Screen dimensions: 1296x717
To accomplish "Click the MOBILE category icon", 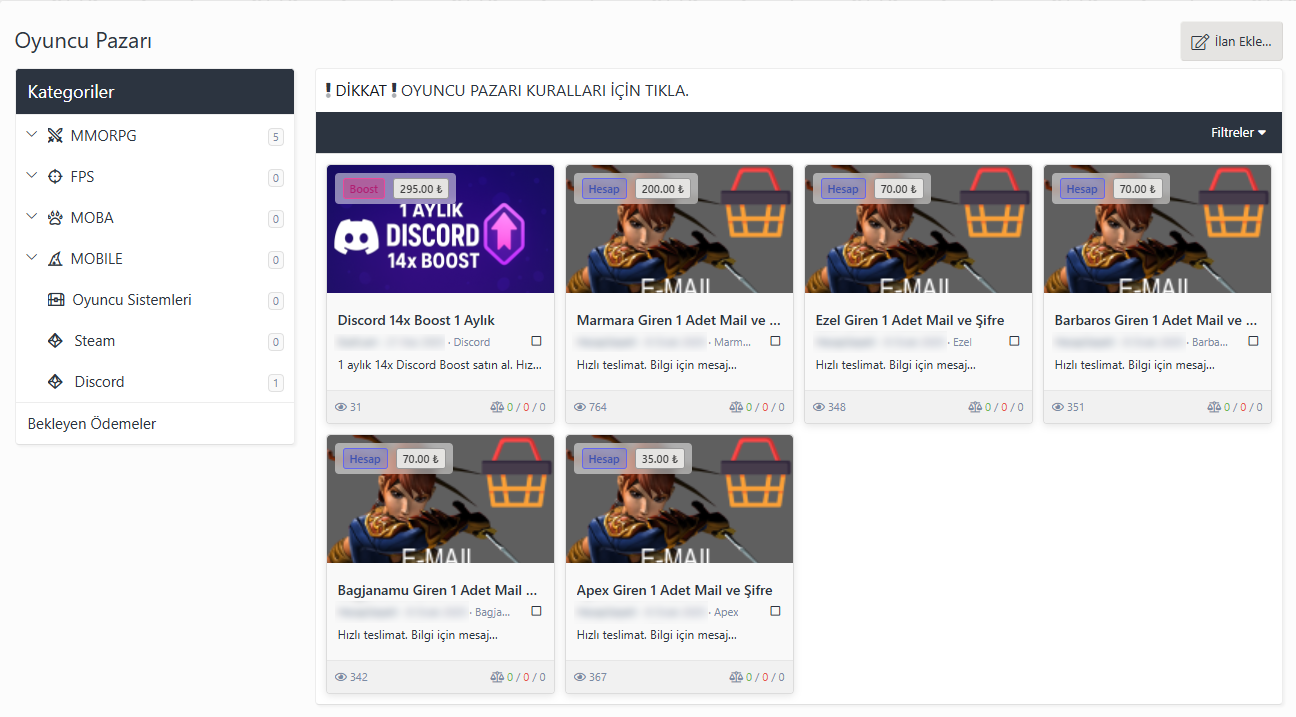I will coord(55,259).
